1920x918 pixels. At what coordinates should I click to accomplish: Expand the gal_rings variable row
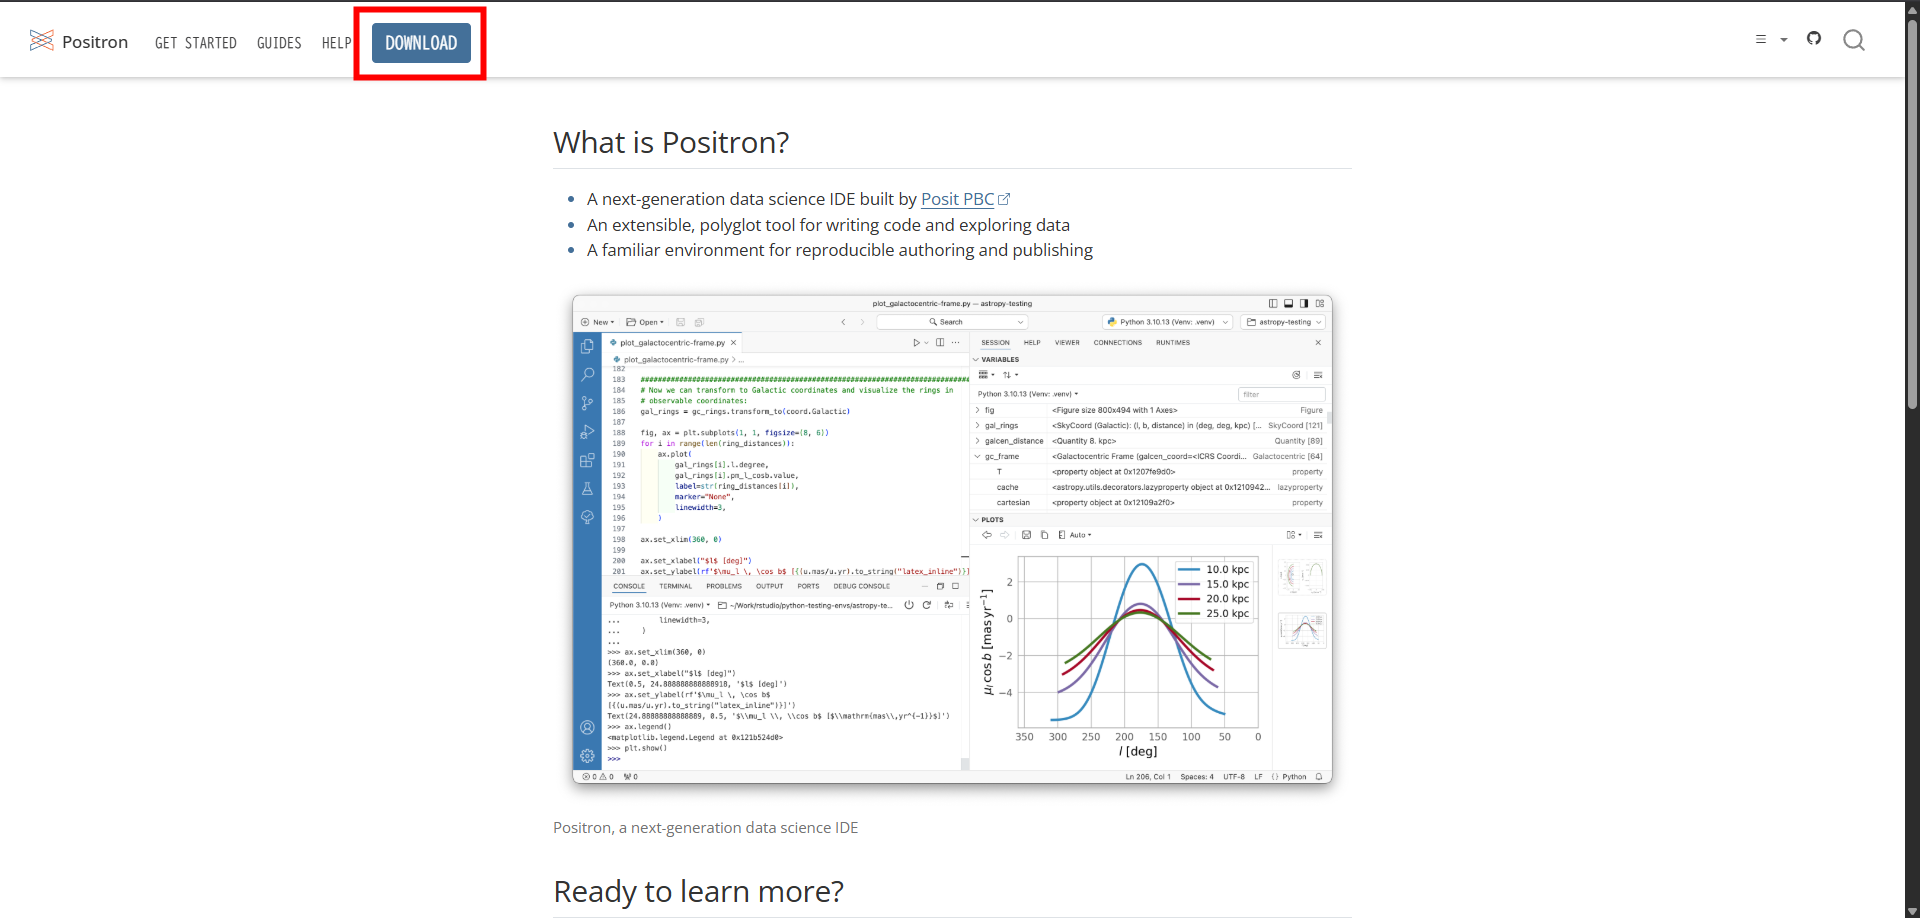(x=977, y=426)
